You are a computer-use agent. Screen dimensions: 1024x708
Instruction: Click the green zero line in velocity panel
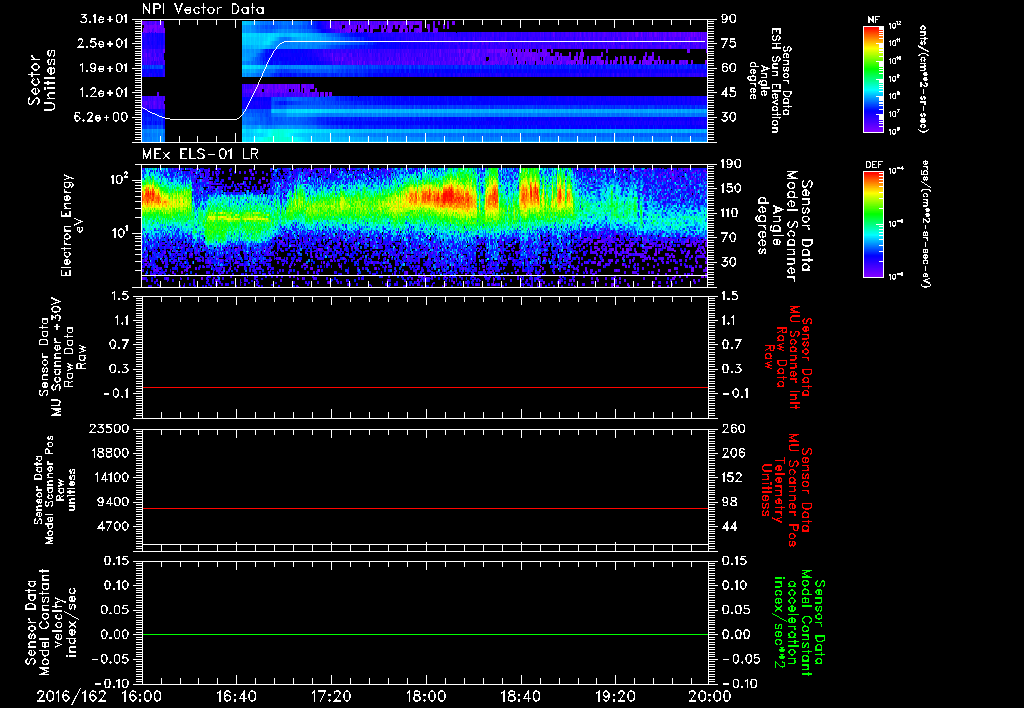[425, 634]
